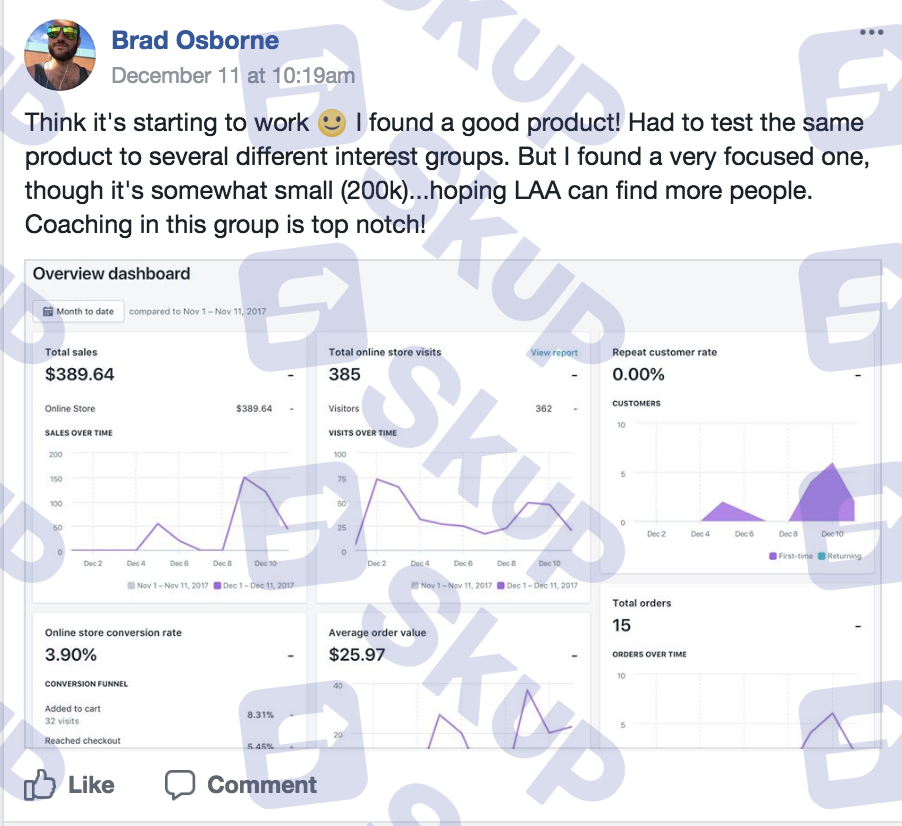This screenshot has height=826, width=902.
Task: Click View report for online store visits
Action: tap(554, 353)
